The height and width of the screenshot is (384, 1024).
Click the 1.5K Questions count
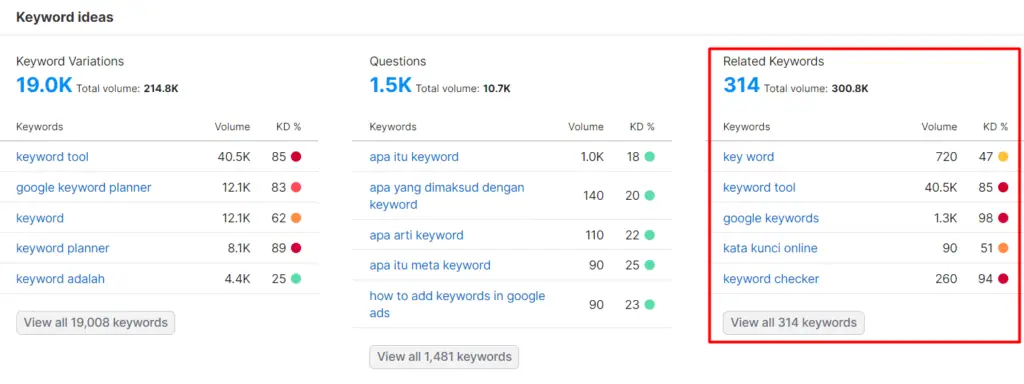(x=391, y=85)
